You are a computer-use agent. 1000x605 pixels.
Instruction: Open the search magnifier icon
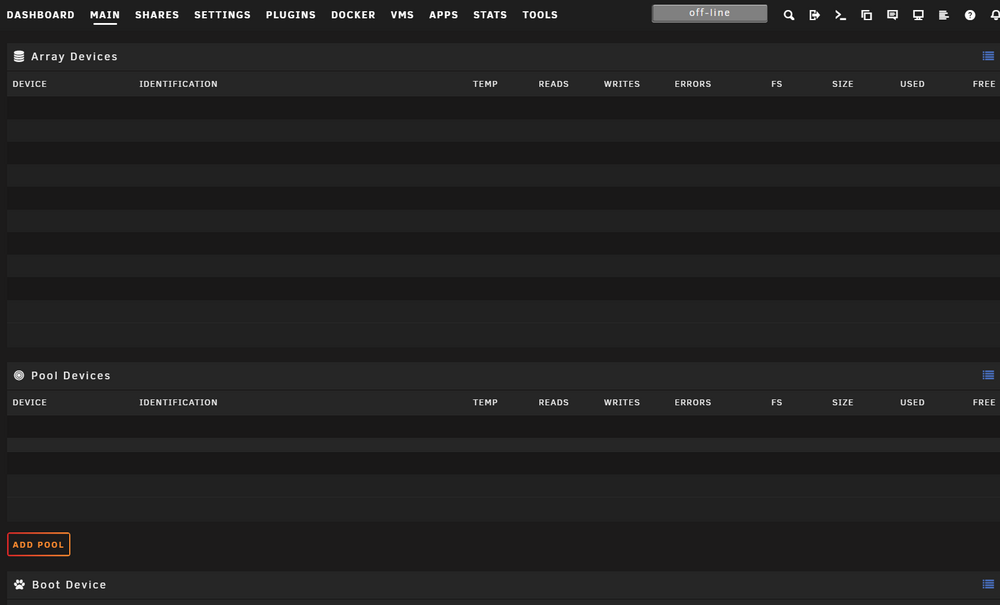(x=789, y=15)
